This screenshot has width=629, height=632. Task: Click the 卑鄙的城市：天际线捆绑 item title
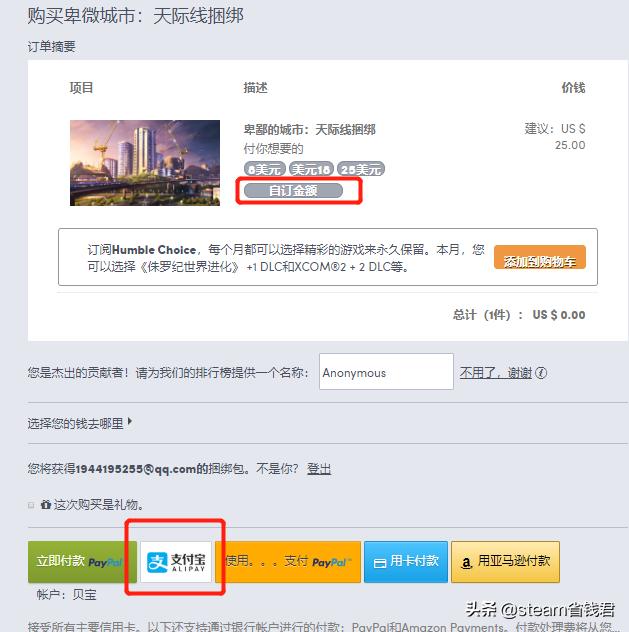309,130
